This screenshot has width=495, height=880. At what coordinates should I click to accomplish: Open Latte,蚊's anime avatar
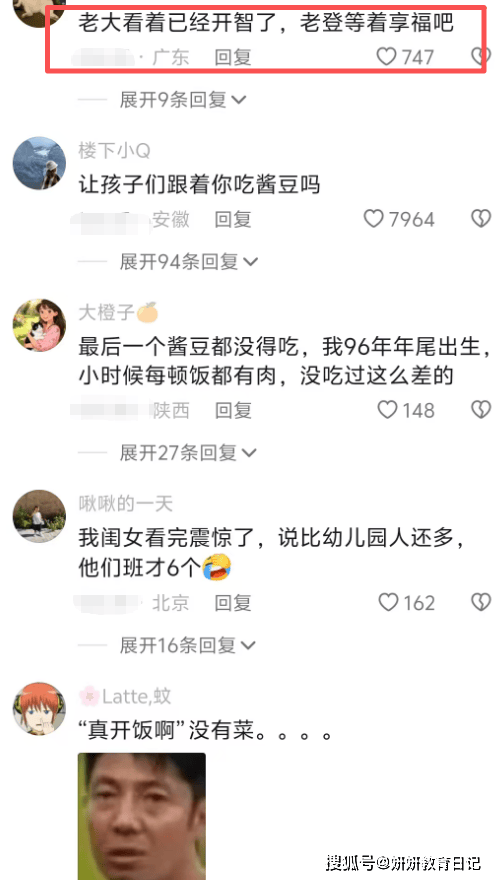pyautogui.click(x=39, y=709)
